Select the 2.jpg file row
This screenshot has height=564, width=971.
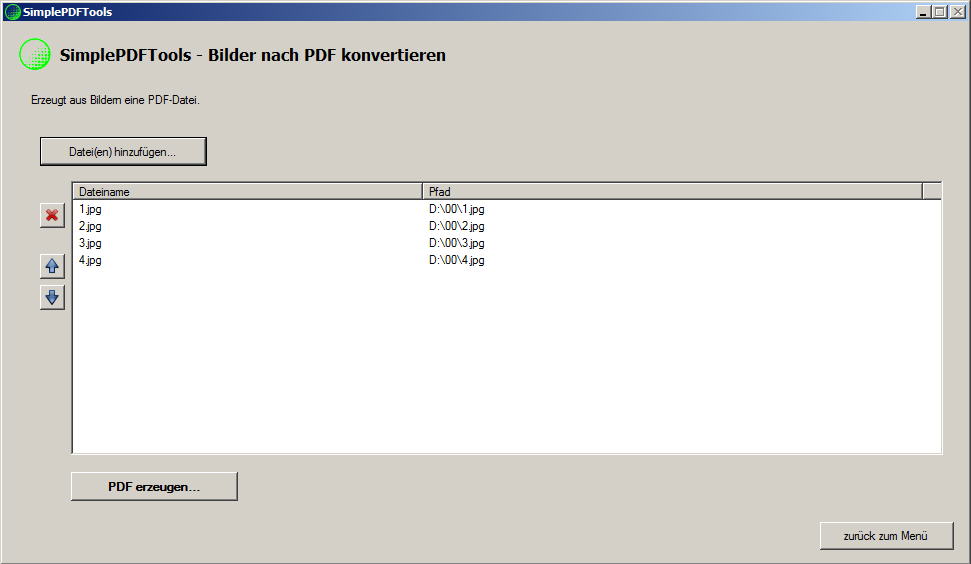point(507,226)
